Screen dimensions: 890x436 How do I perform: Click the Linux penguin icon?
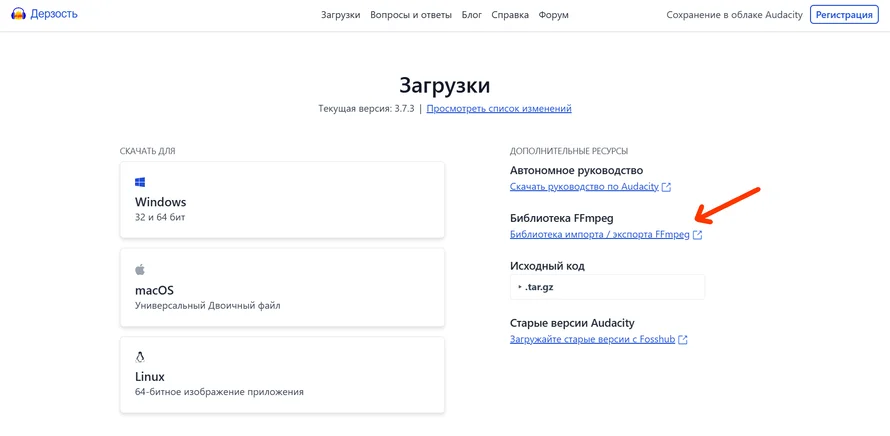(140, 357)
